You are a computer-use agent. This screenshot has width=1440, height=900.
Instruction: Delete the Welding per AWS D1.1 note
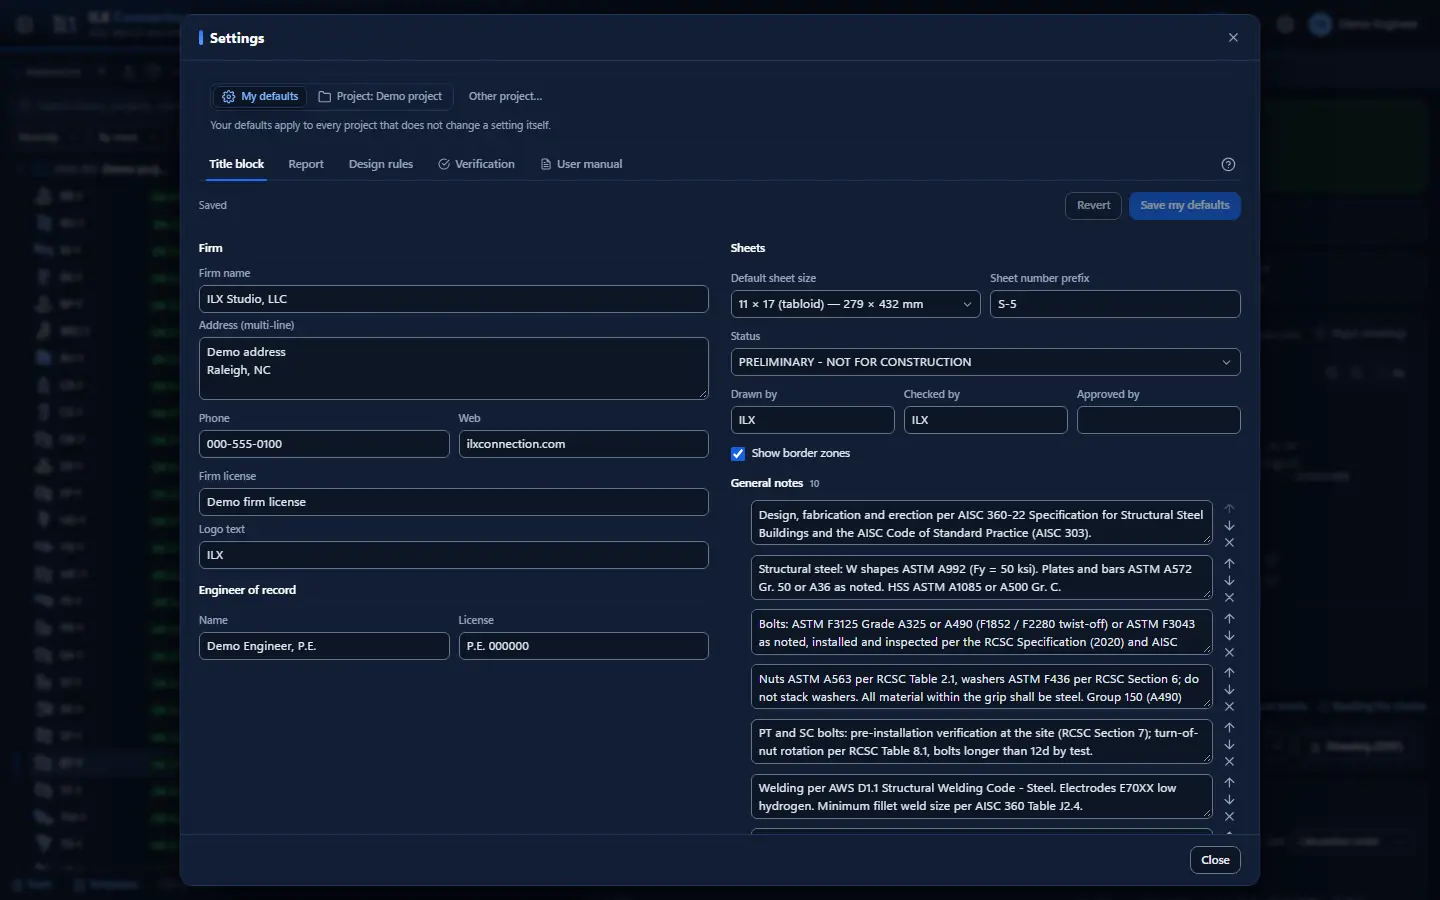point(1230,817)
